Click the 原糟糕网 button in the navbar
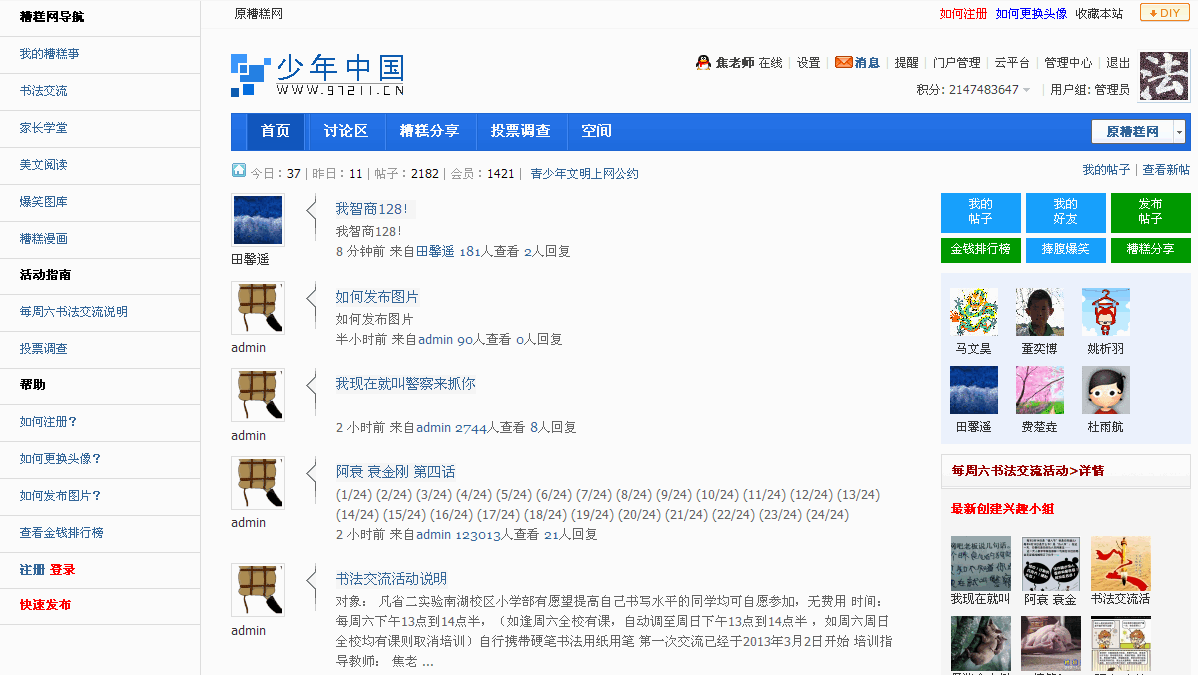Screen dimensions: 1198x675 (1132, 131)
